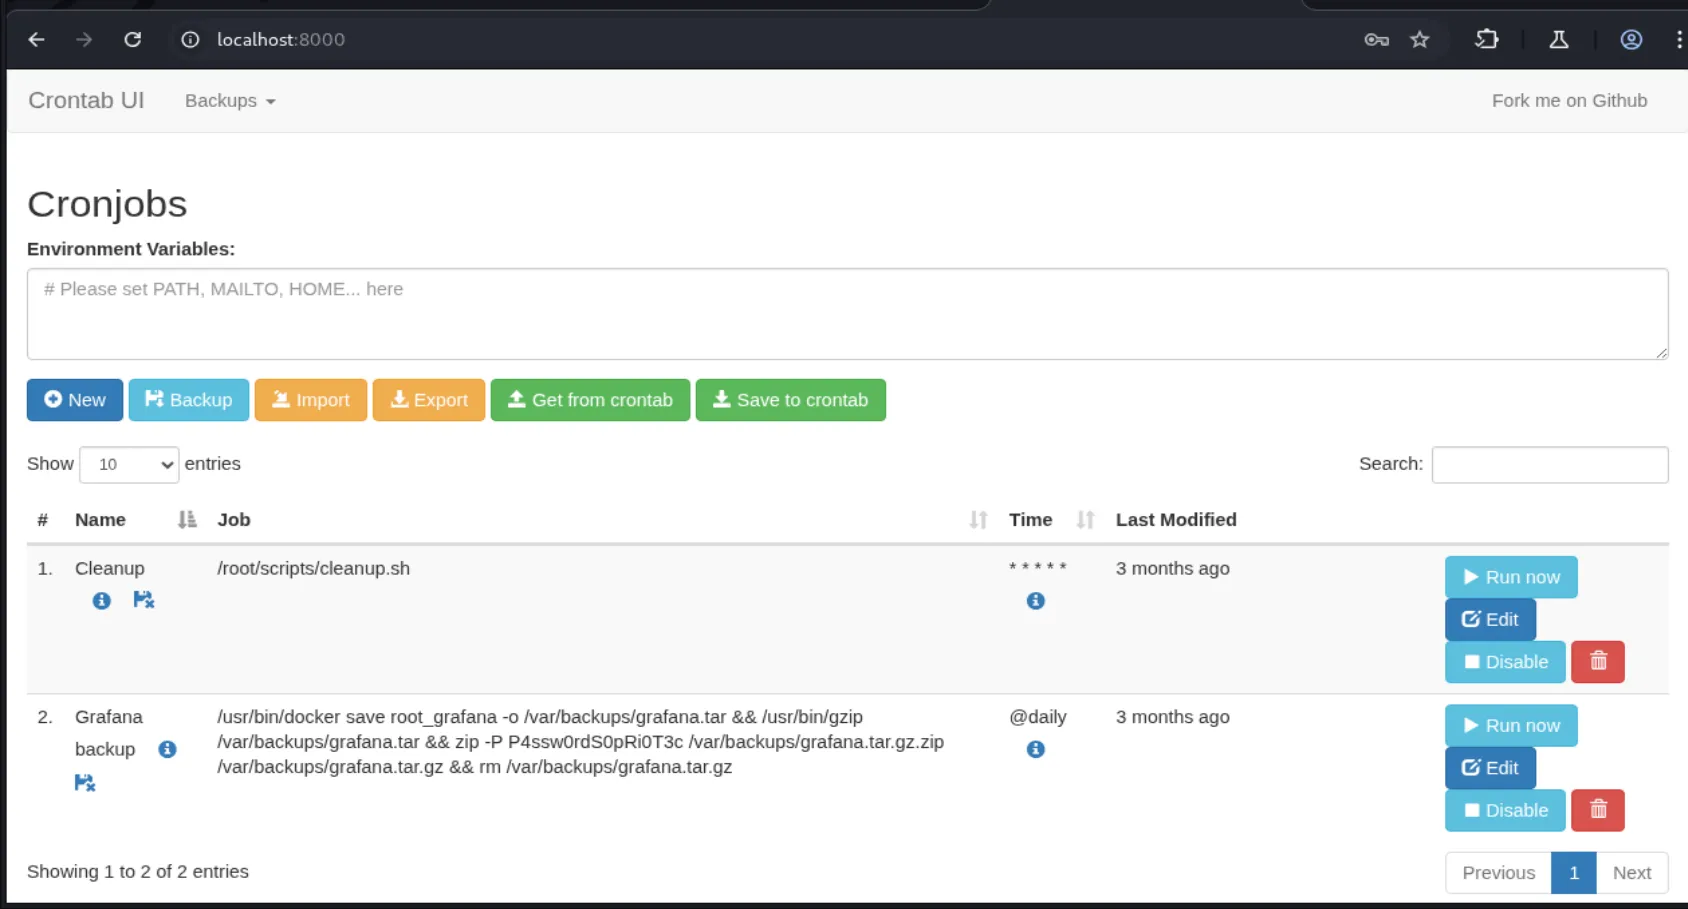Open the Backups dropdown menu
The width and height of the screenshot is (1688, 909).
click(x=229, y=101)
